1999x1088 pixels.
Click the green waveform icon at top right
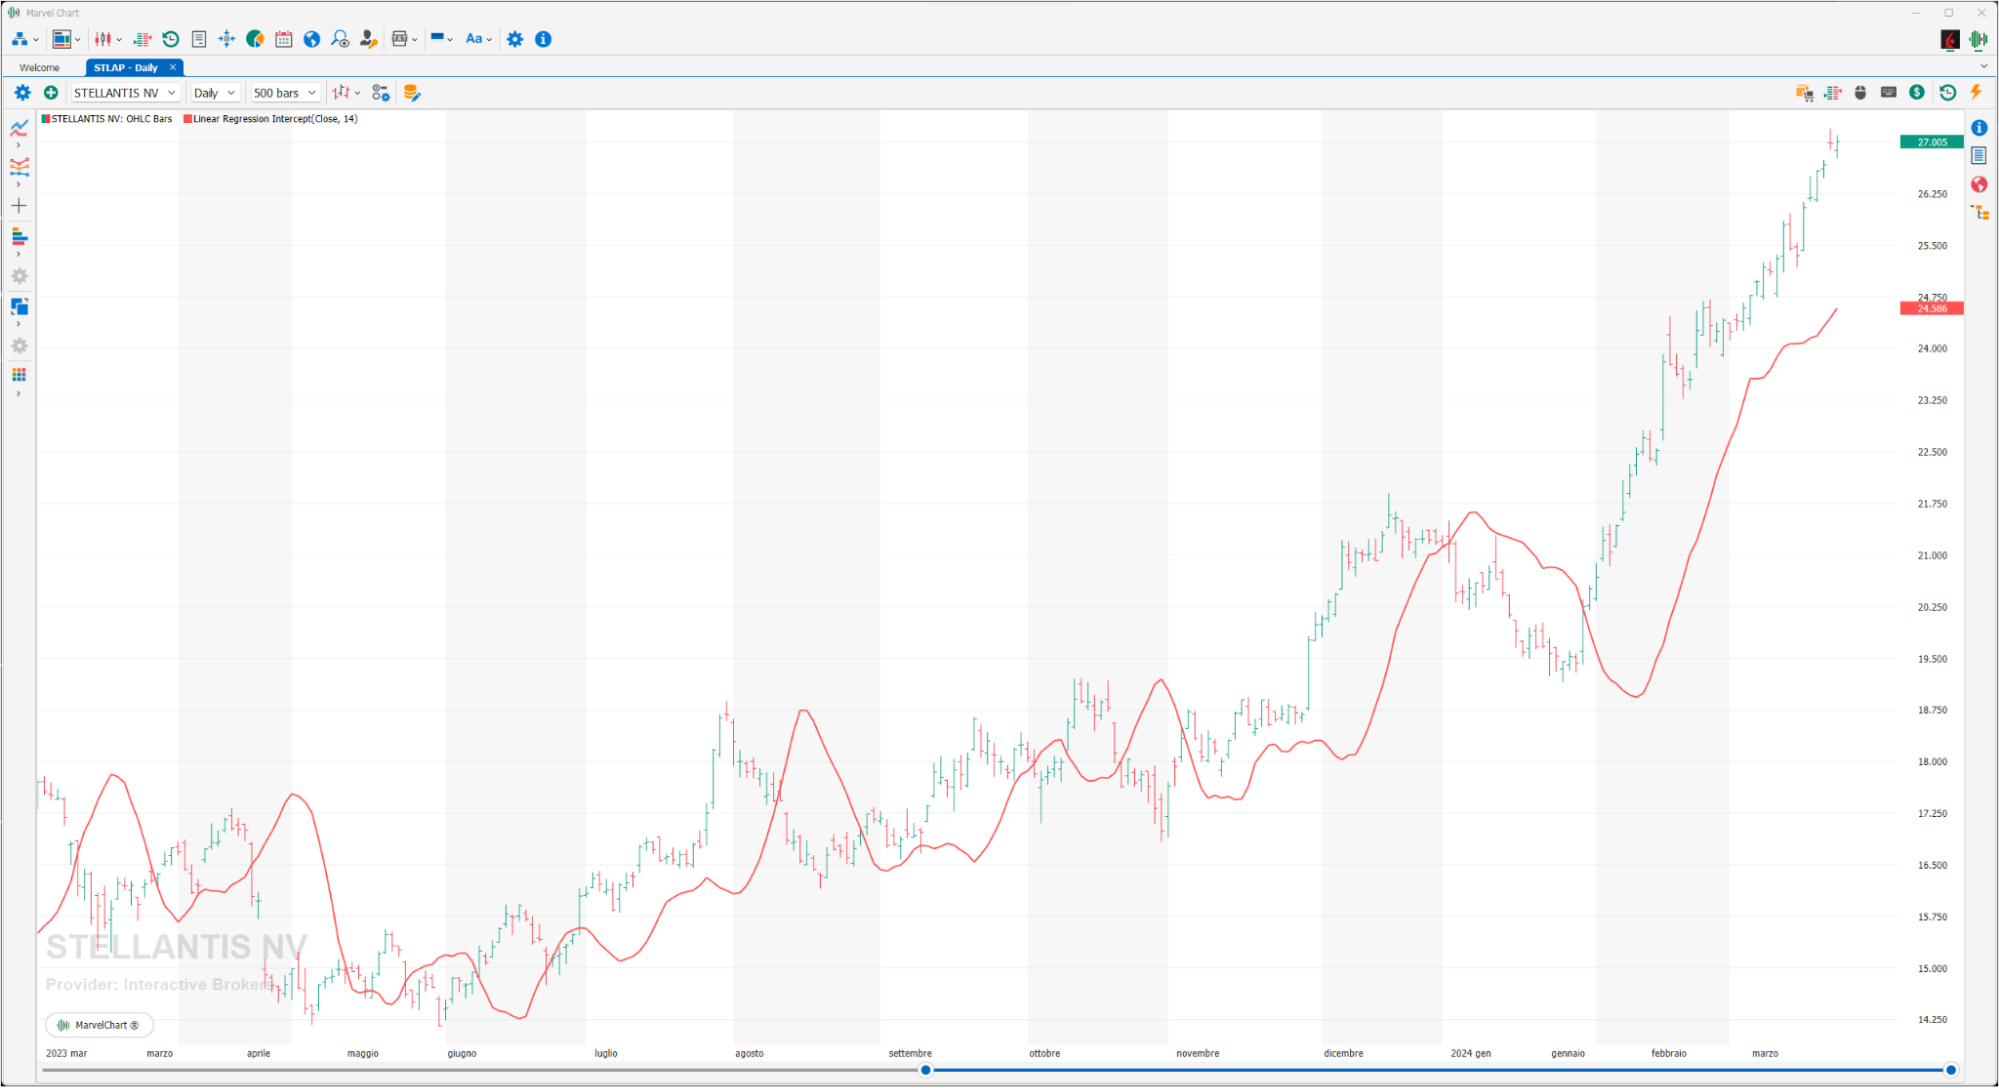[1978, 39]
